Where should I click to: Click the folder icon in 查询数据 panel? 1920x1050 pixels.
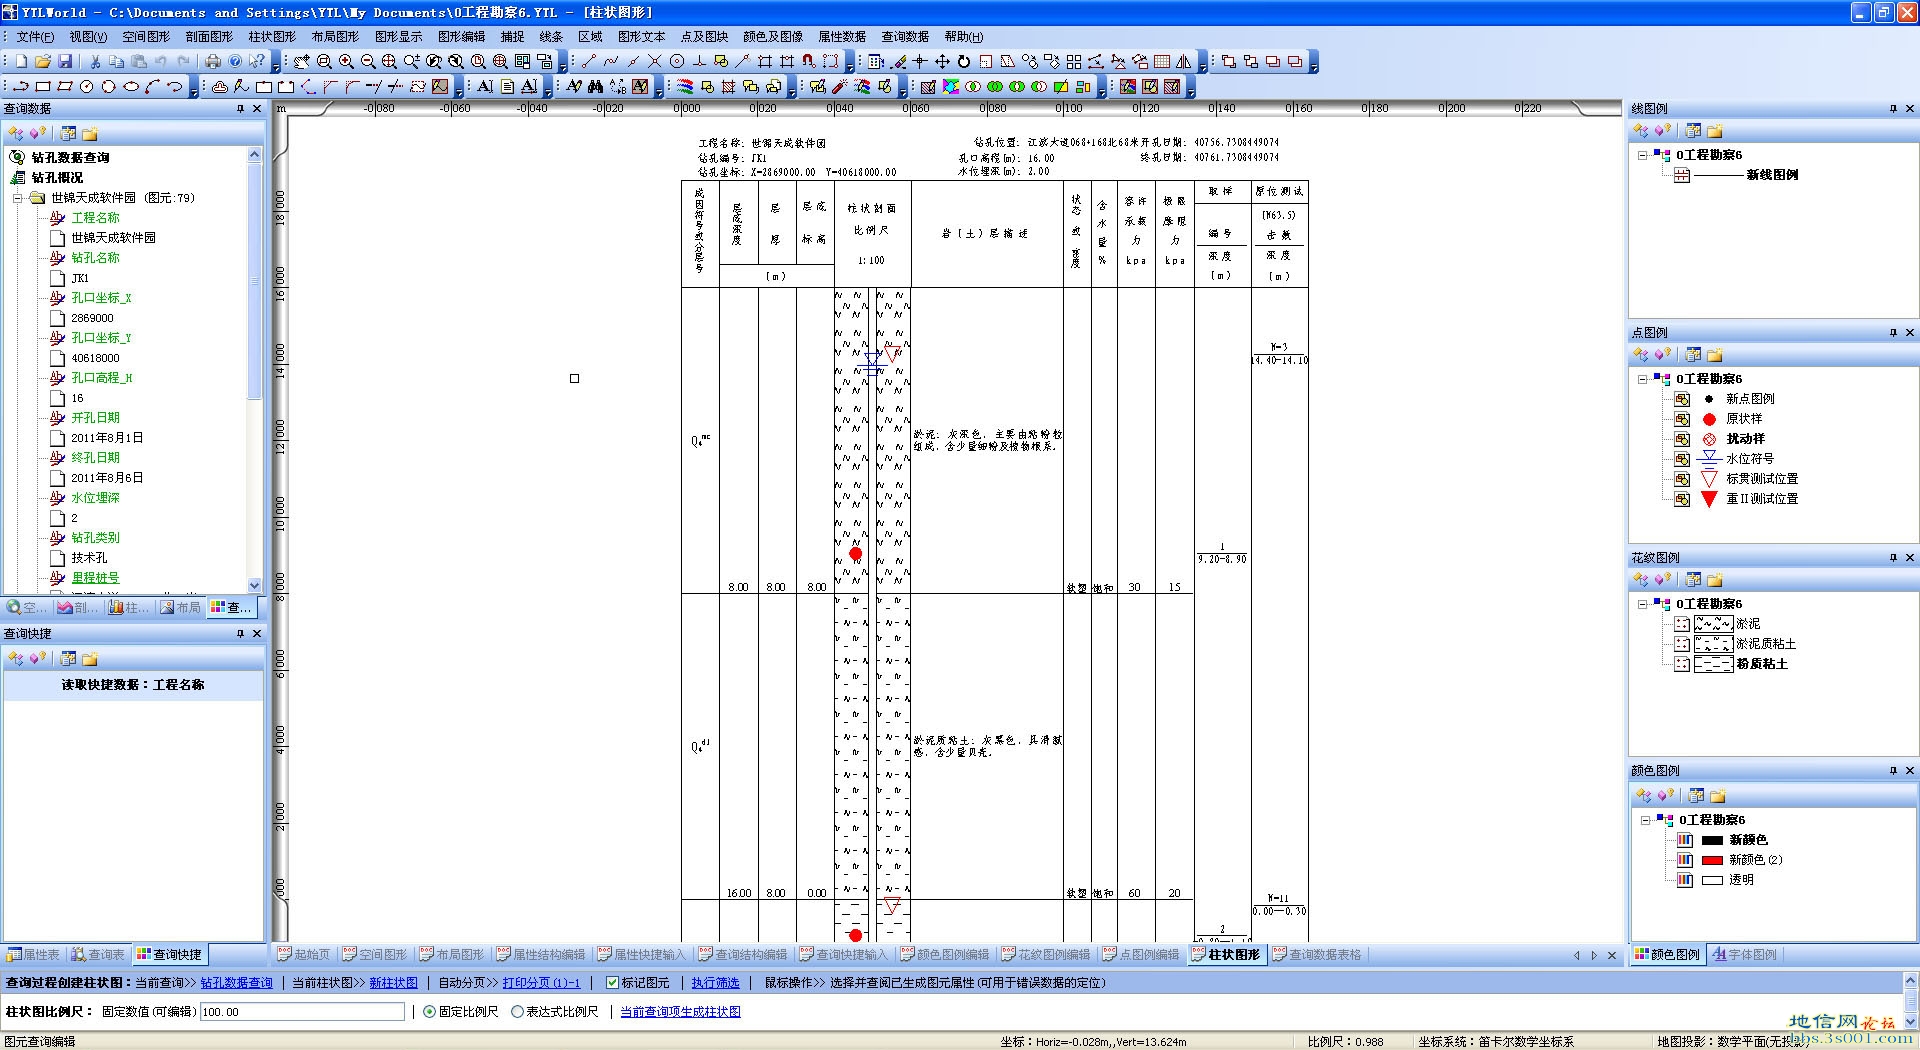[x=90, y=133]
